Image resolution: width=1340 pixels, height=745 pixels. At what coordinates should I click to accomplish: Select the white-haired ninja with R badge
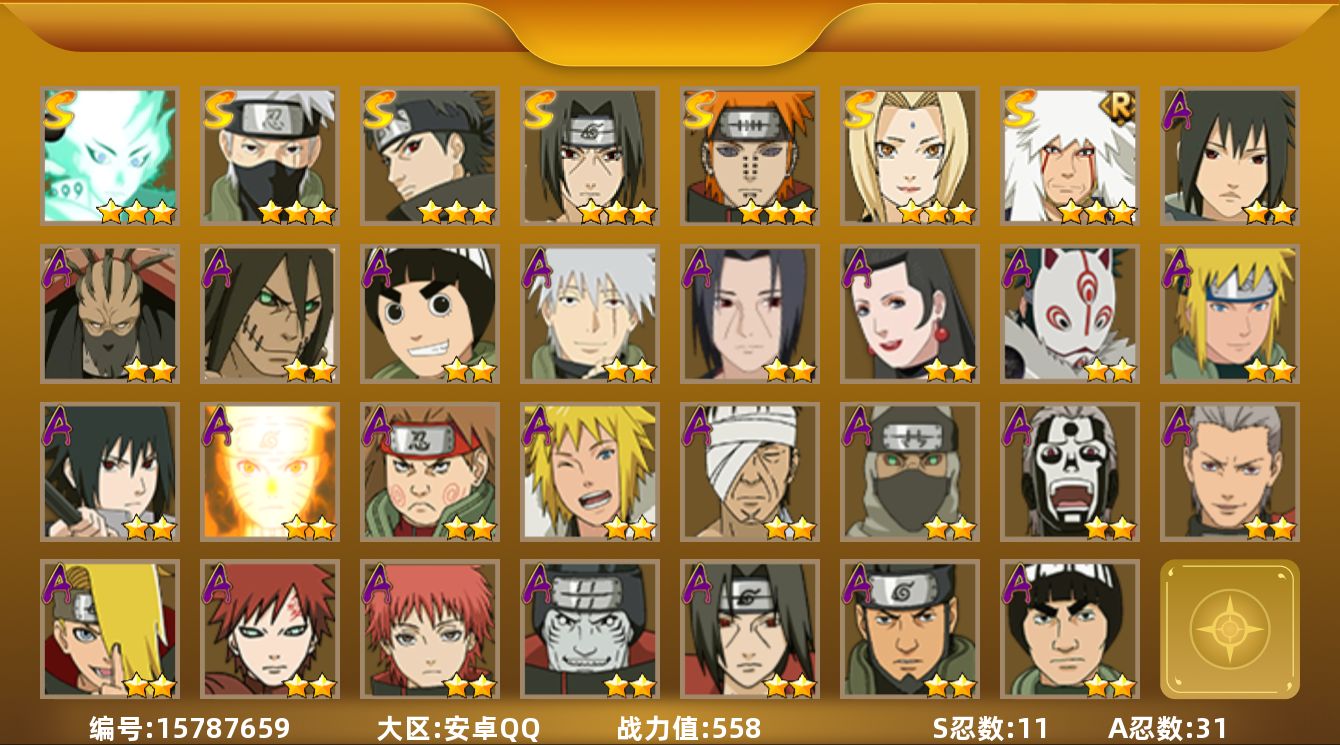pyautogui.click(x=1070, y=155)
